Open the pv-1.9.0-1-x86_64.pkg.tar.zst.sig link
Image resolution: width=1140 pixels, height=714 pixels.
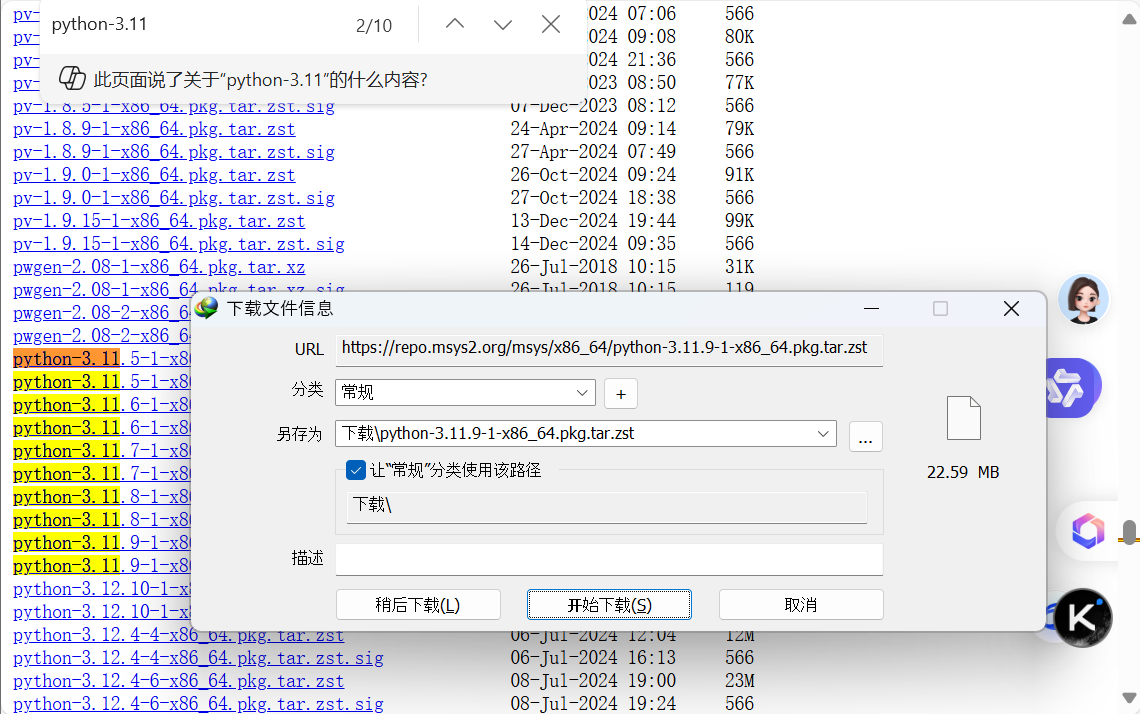[x=174, y=198]
